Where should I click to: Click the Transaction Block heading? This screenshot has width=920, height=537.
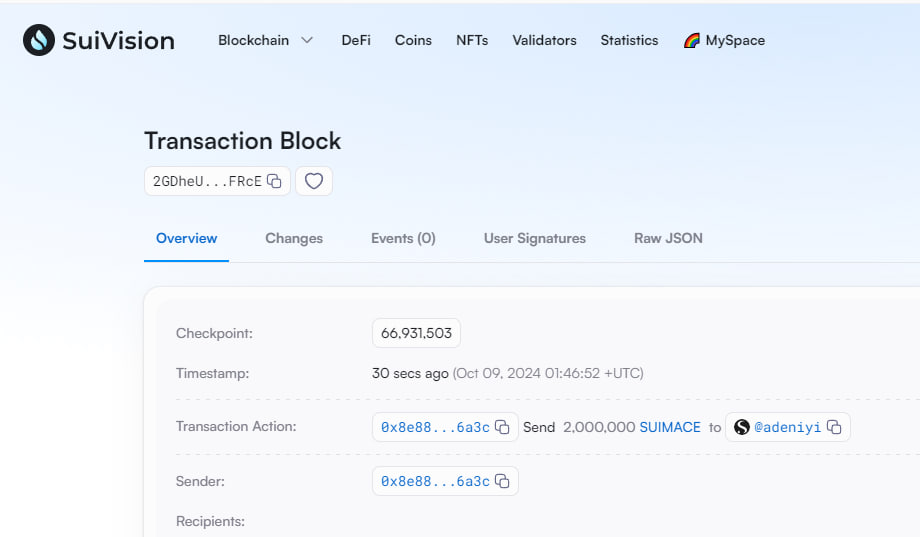242,141
